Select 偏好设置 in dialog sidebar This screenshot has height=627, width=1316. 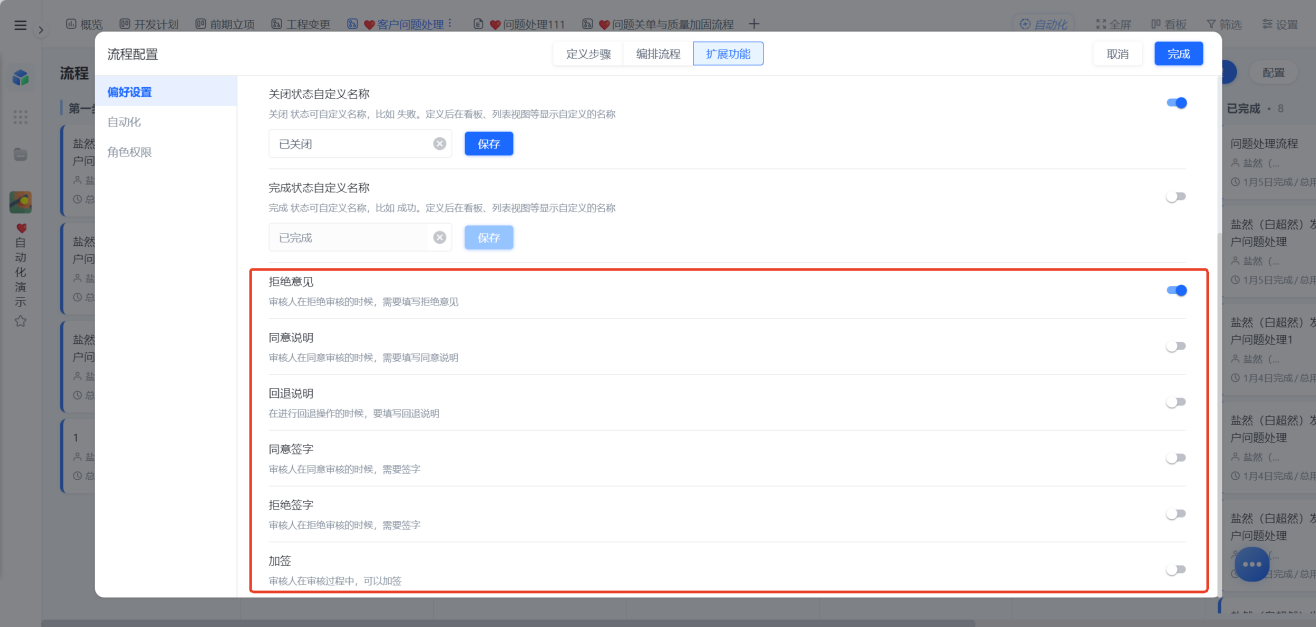[166, 92]
